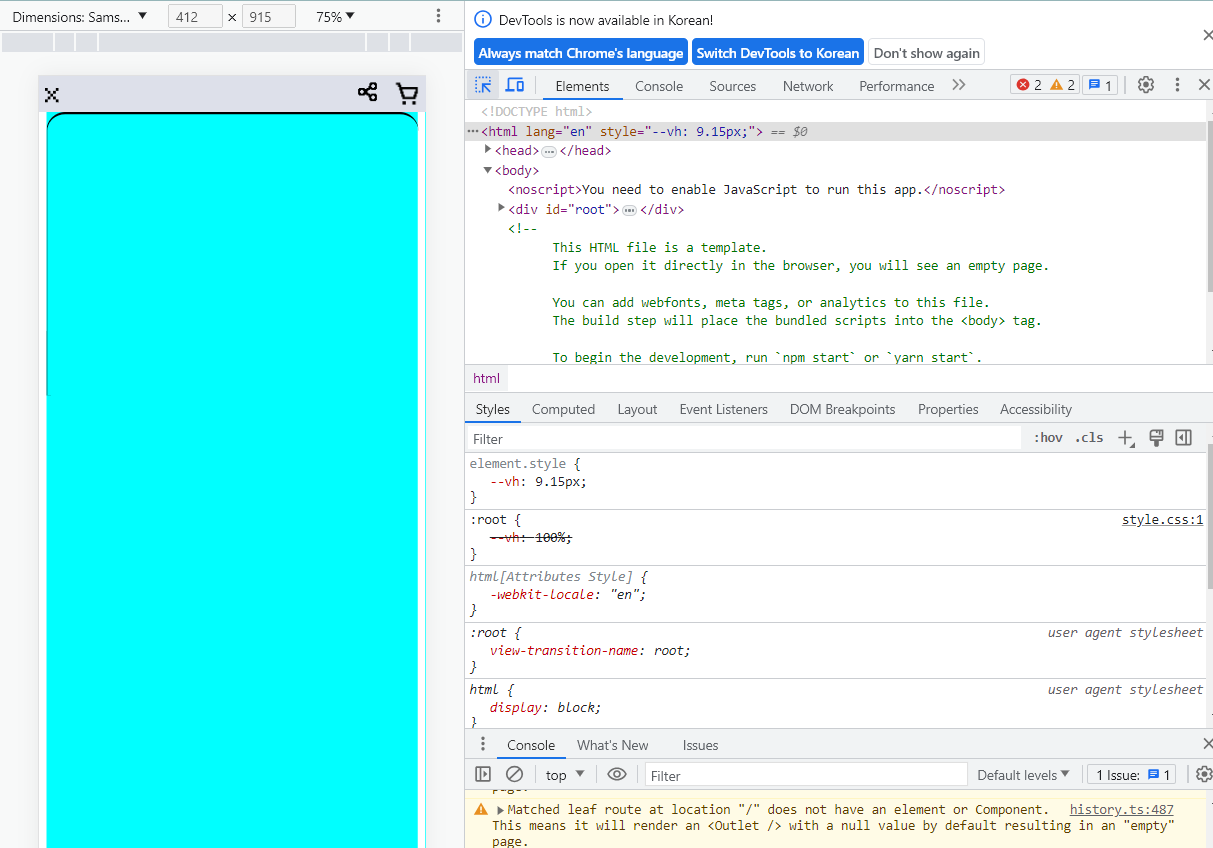Click viewport width 412 field
Screen dimensions: 1213x848
pos(195,17)
